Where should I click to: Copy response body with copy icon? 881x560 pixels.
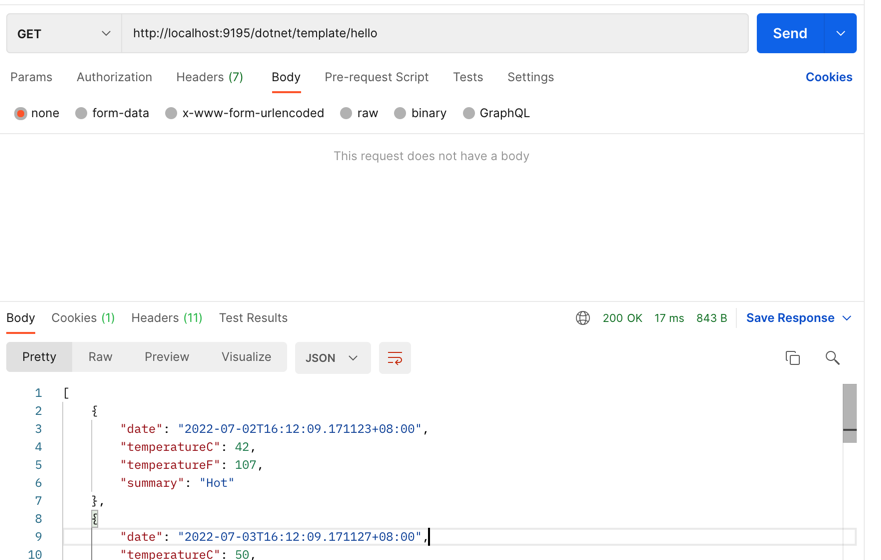click(x=792, y=358)
